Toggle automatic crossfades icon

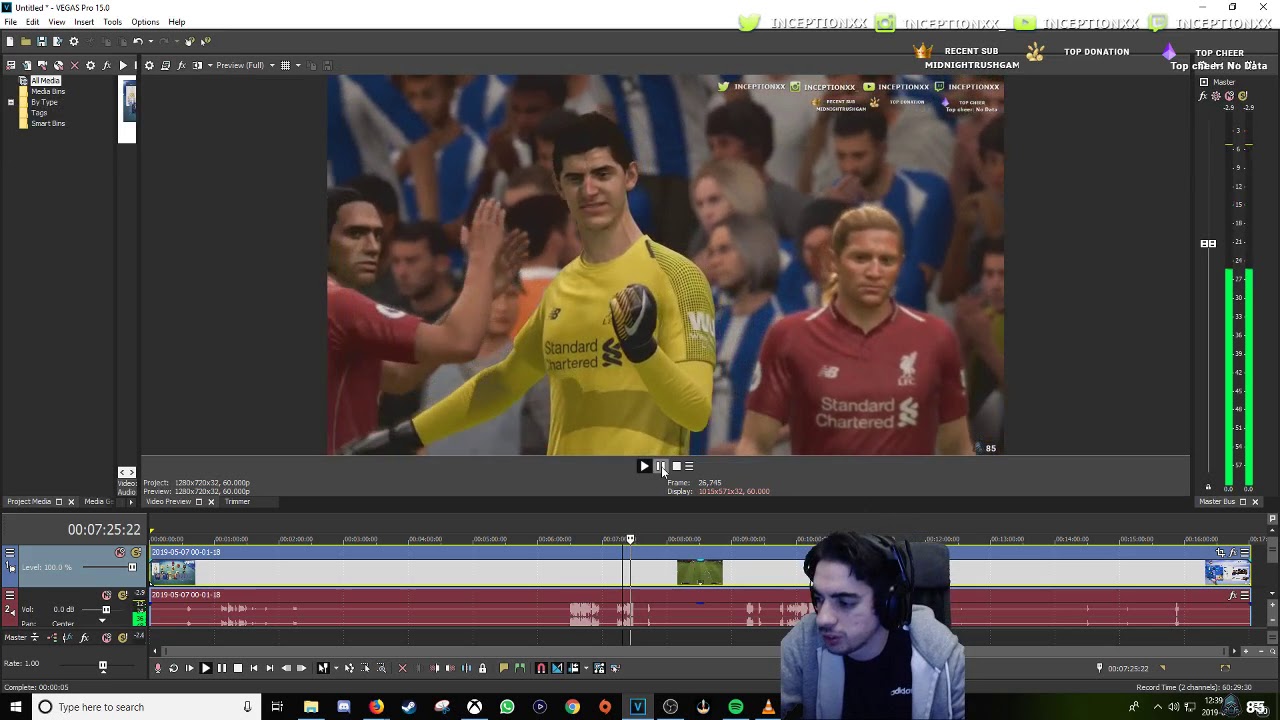[557, 668]
